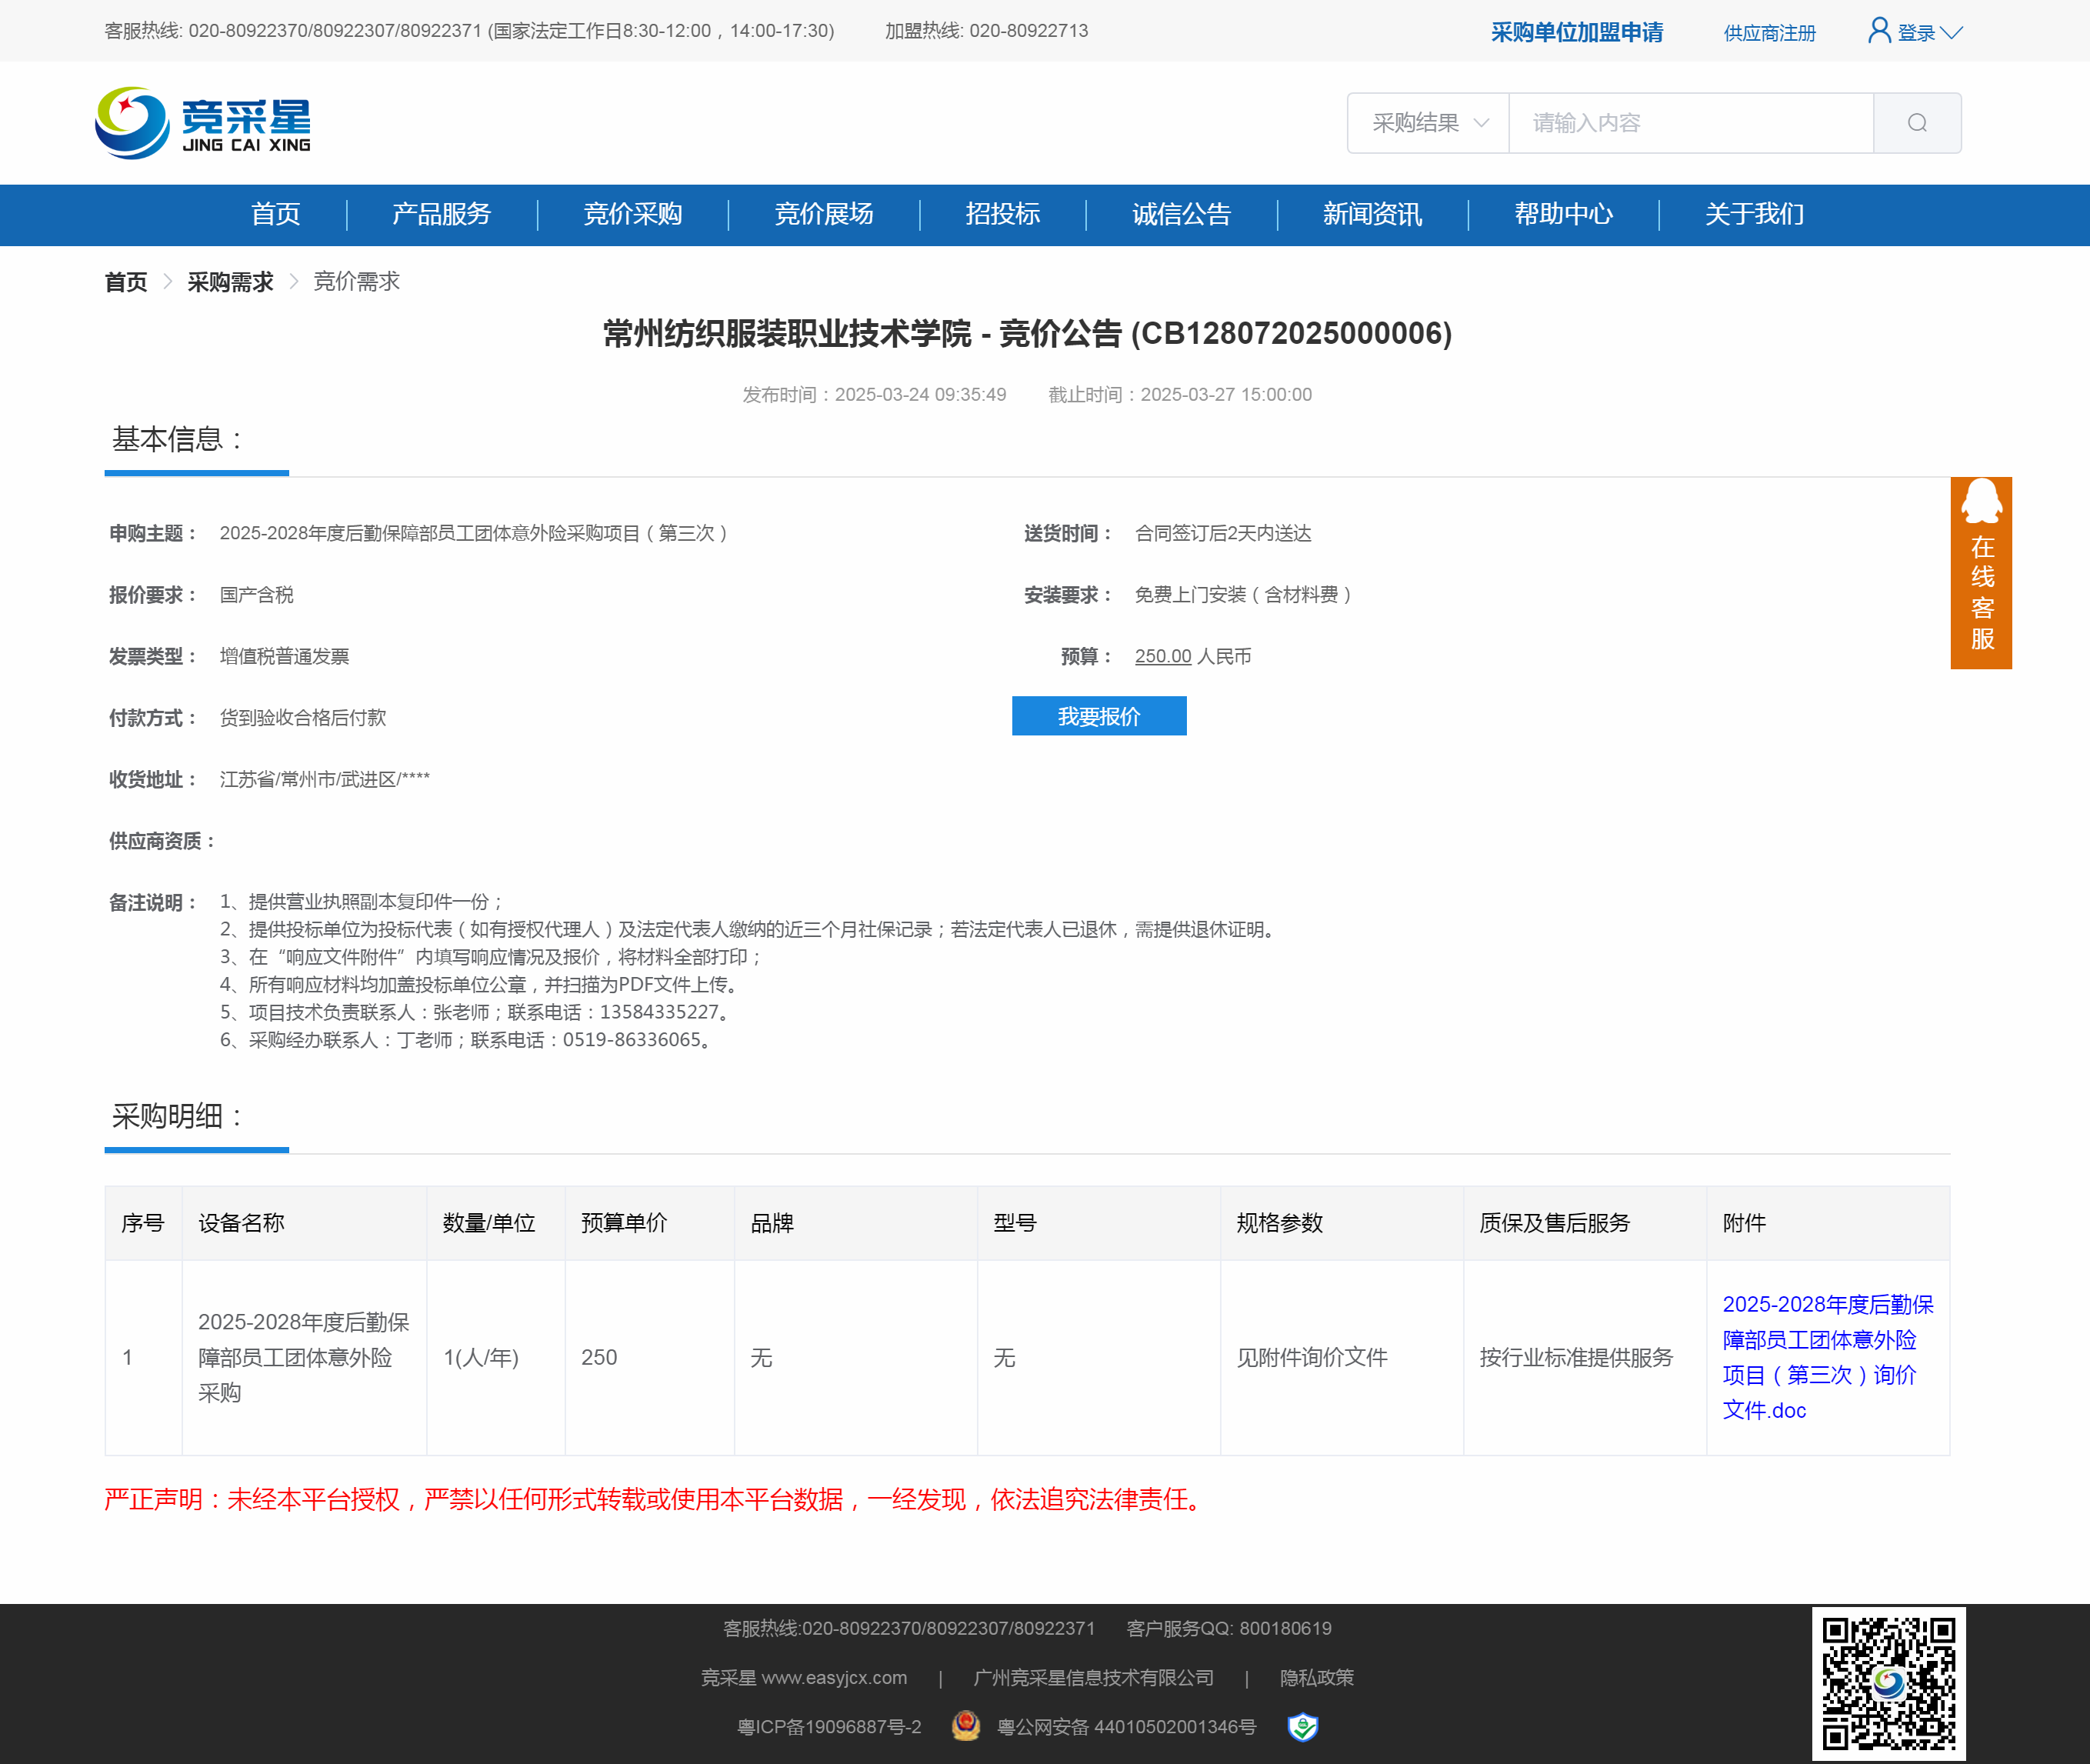Open the orange 在线客服 chat widget
The height and width of the screenshot is (1764, 2090).
point(1980,573)
